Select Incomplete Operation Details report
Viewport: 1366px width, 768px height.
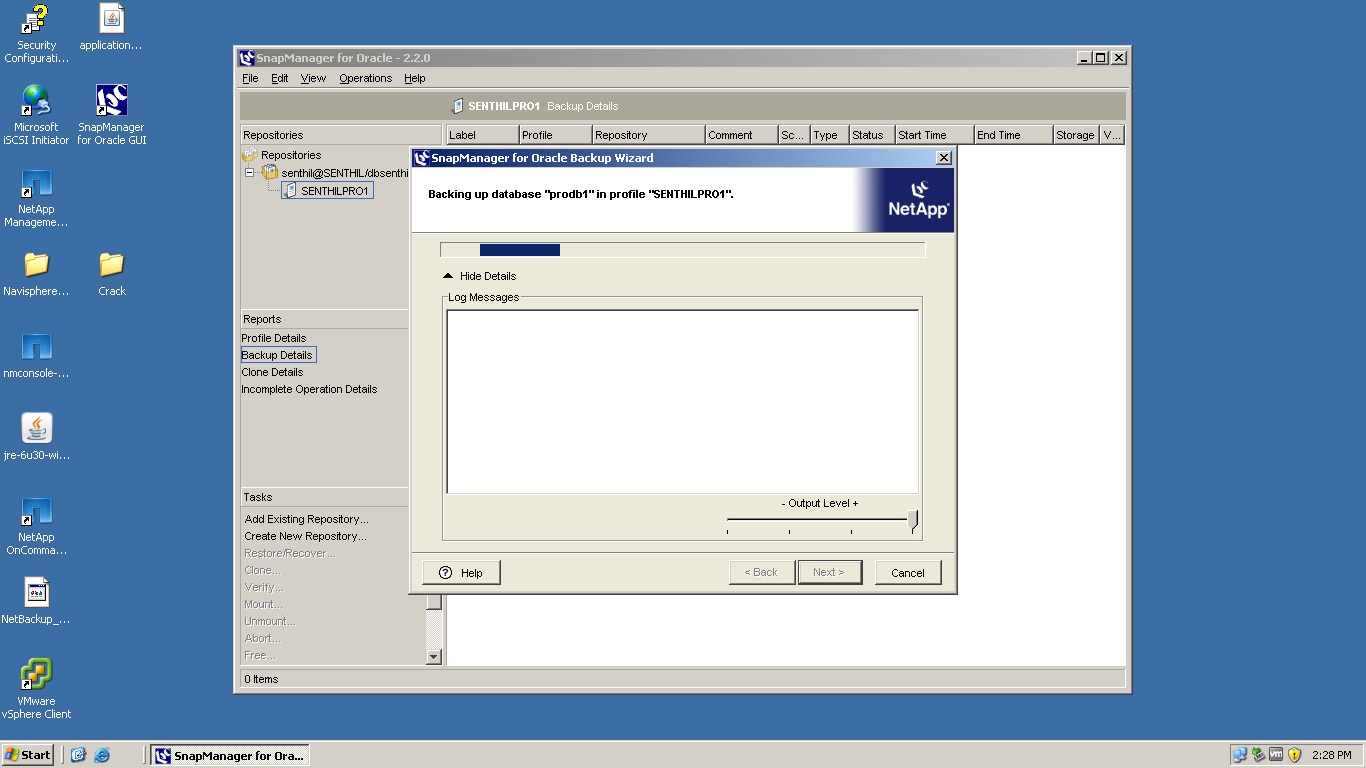coord(309,389)
